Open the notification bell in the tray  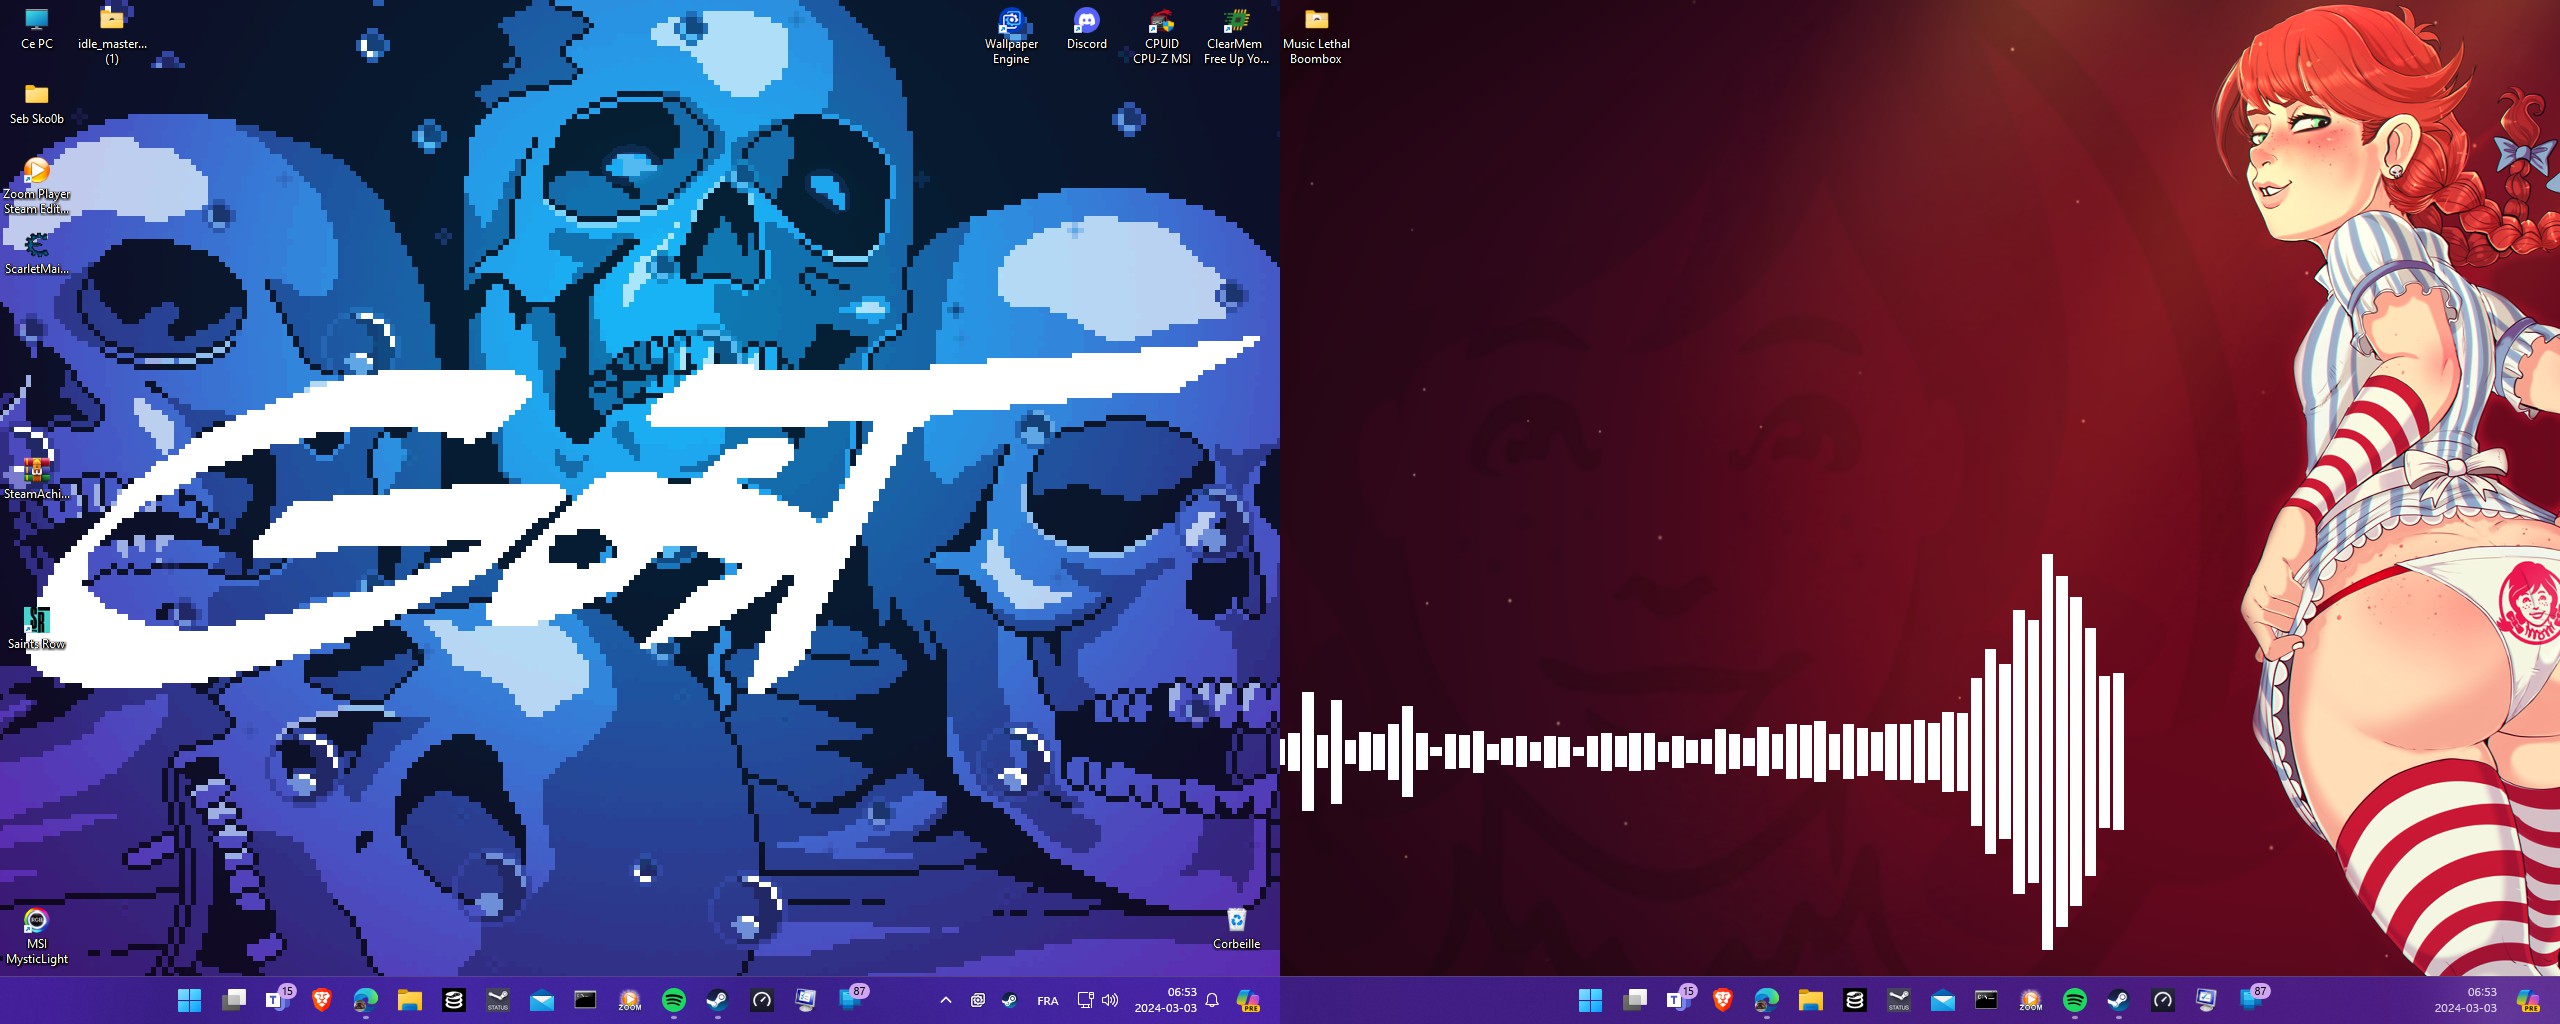[1212, 1000]
